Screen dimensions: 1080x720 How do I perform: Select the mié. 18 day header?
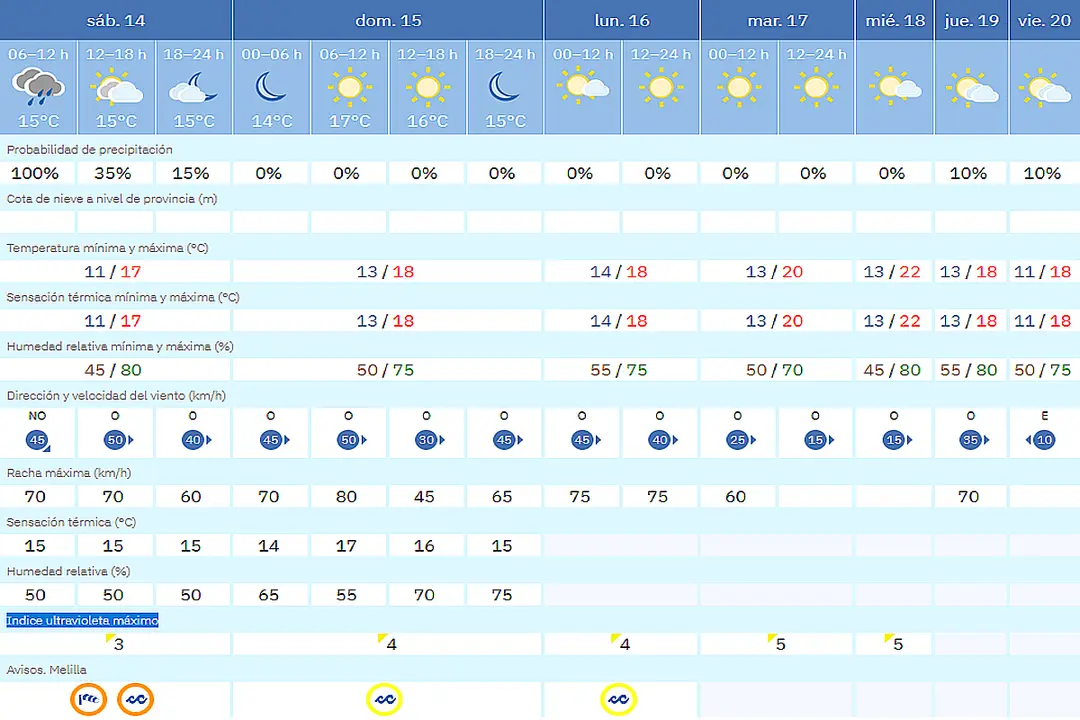(x=895, y=20)
